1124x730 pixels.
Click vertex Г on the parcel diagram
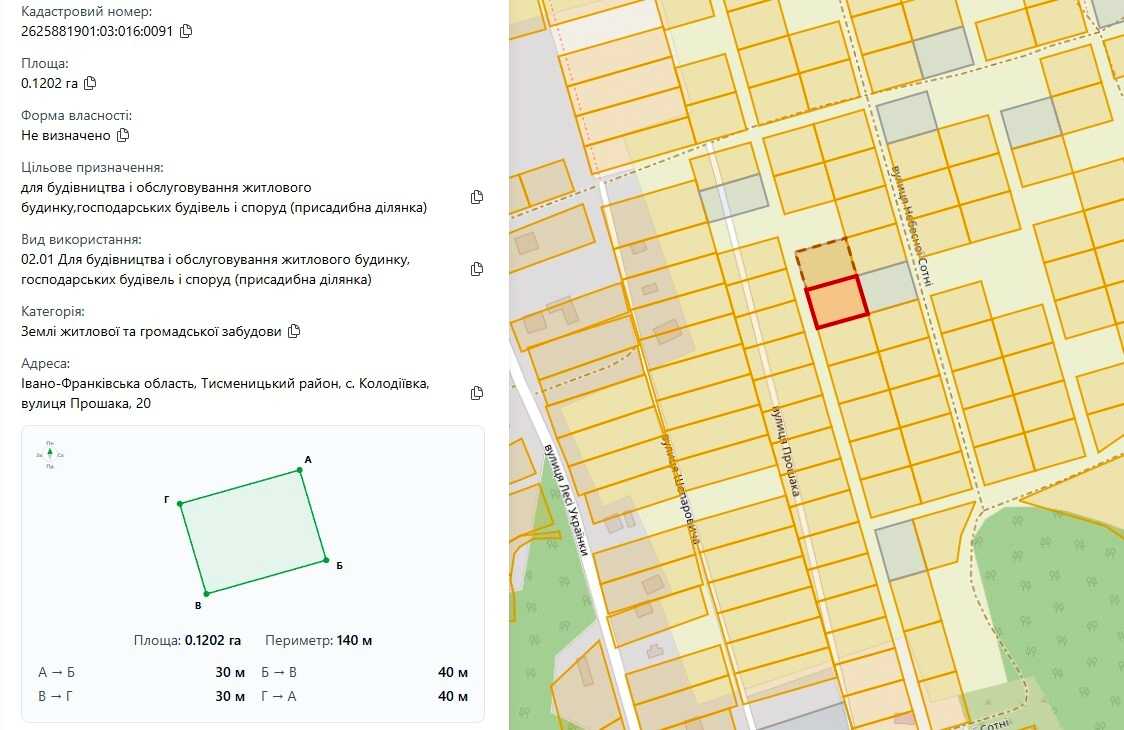point(180,504)
